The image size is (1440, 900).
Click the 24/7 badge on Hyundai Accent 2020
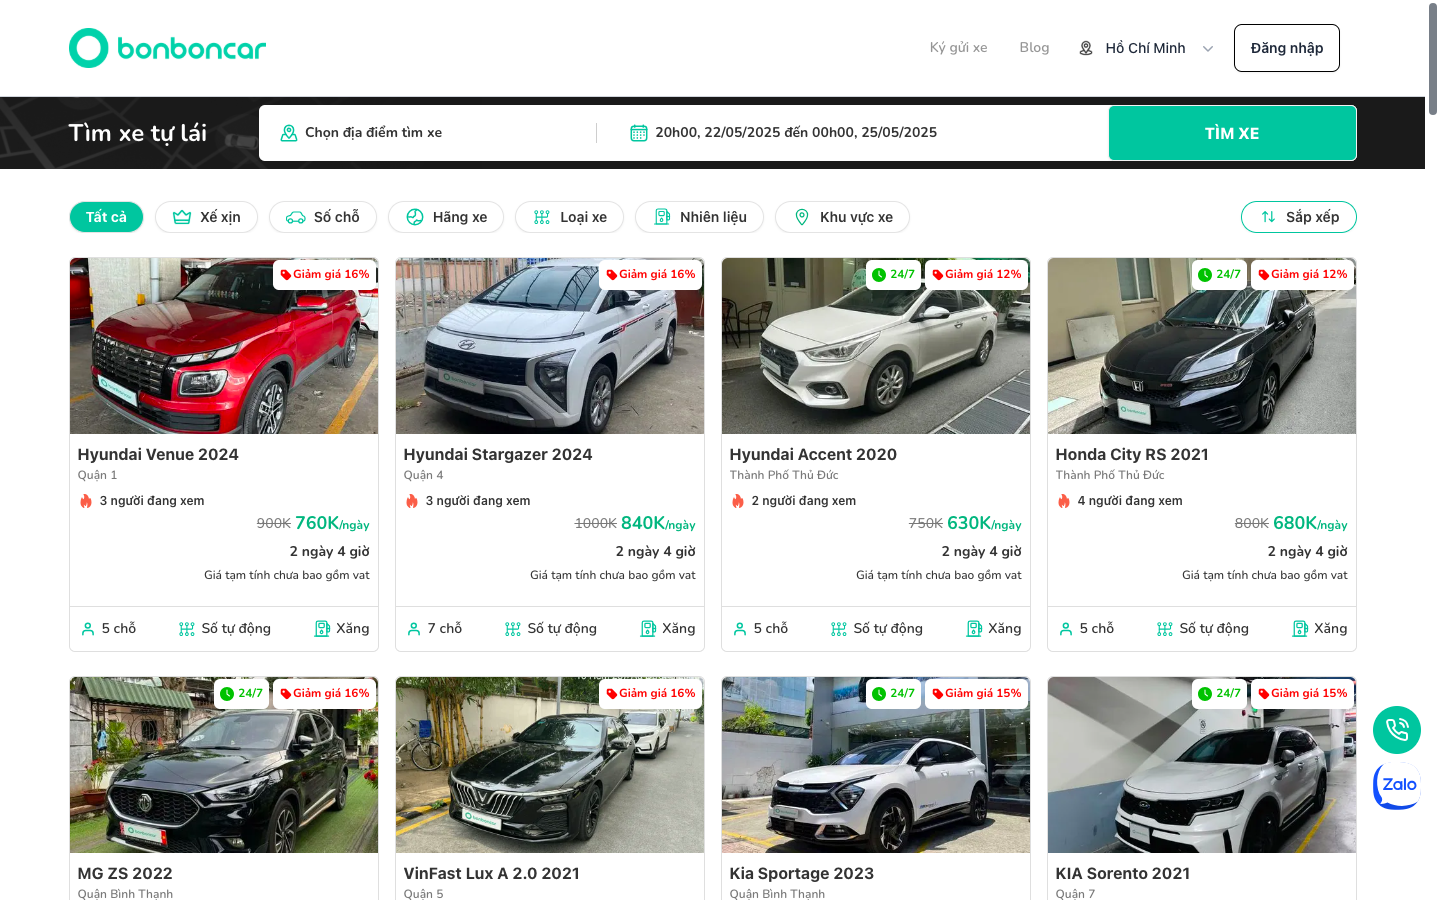point(893,274)
